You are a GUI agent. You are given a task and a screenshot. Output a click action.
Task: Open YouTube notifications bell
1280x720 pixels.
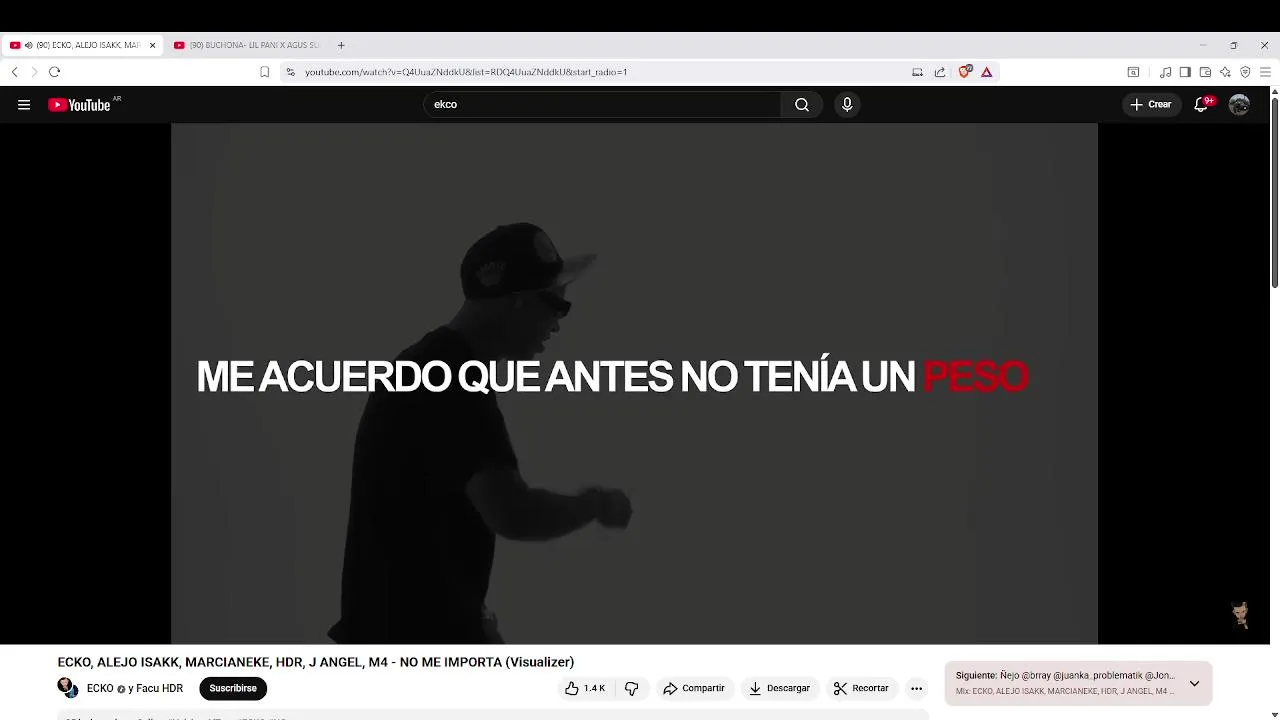coord(1202,104)
